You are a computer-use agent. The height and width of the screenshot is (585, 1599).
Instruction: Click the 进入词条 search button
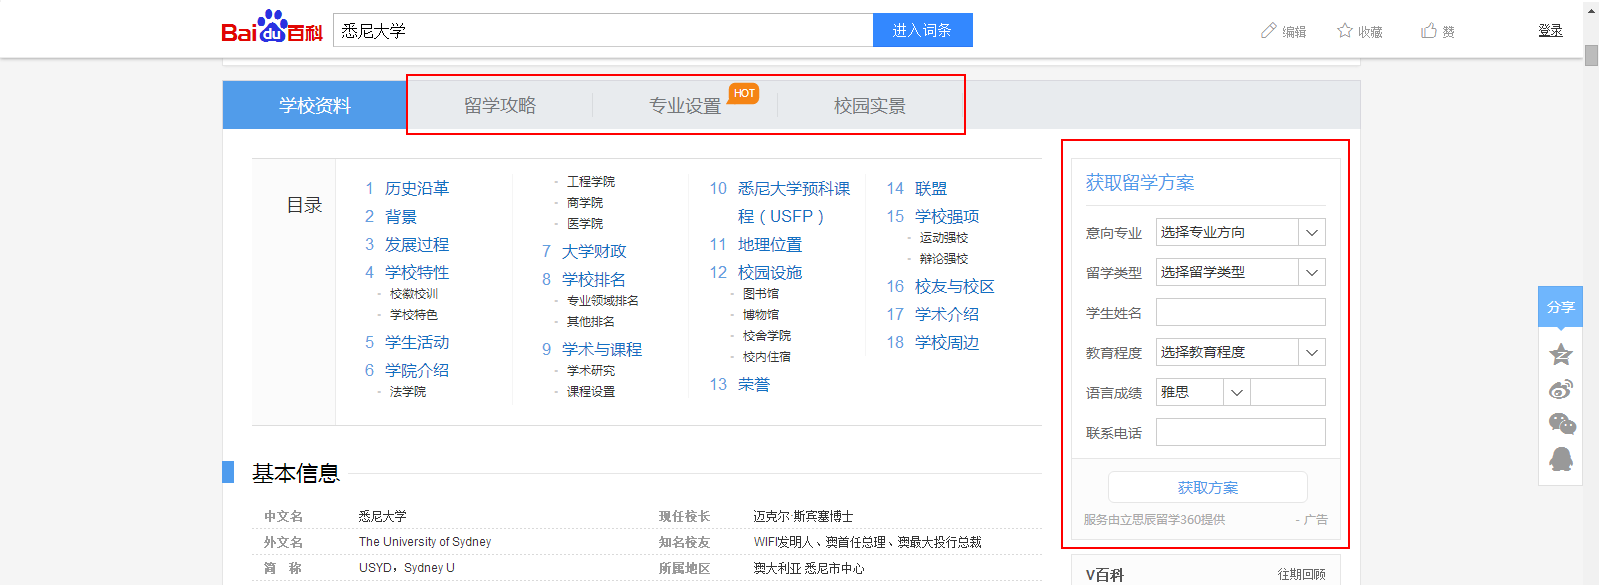point(922,30)
